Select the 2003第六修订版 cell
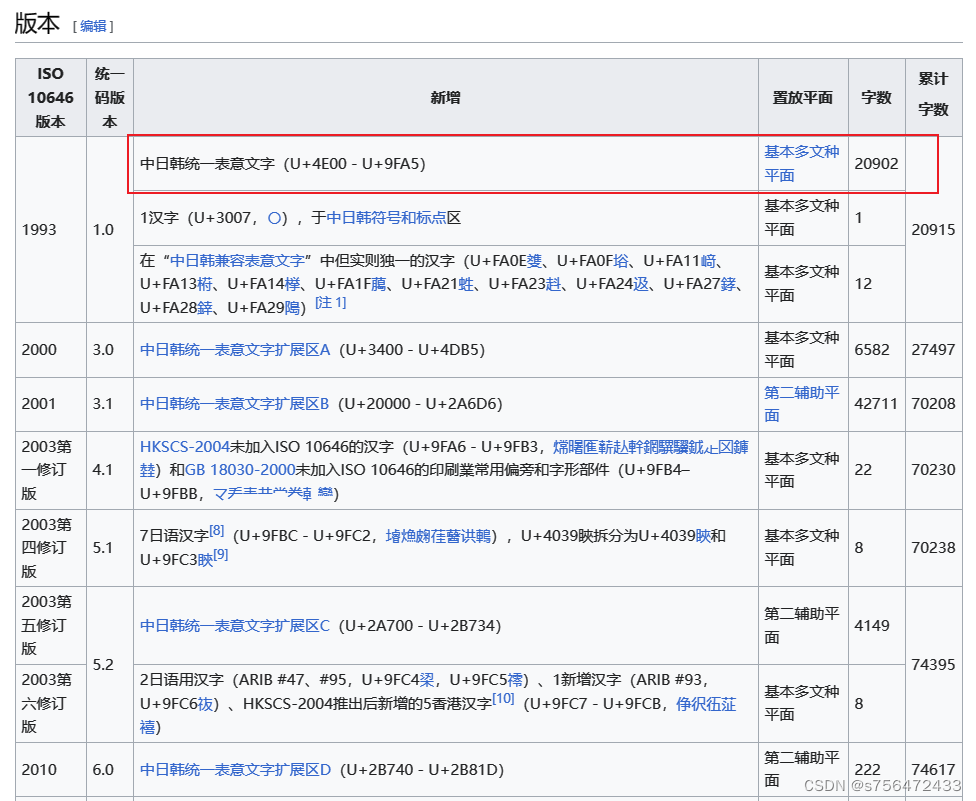 click(x=50, y=703)
